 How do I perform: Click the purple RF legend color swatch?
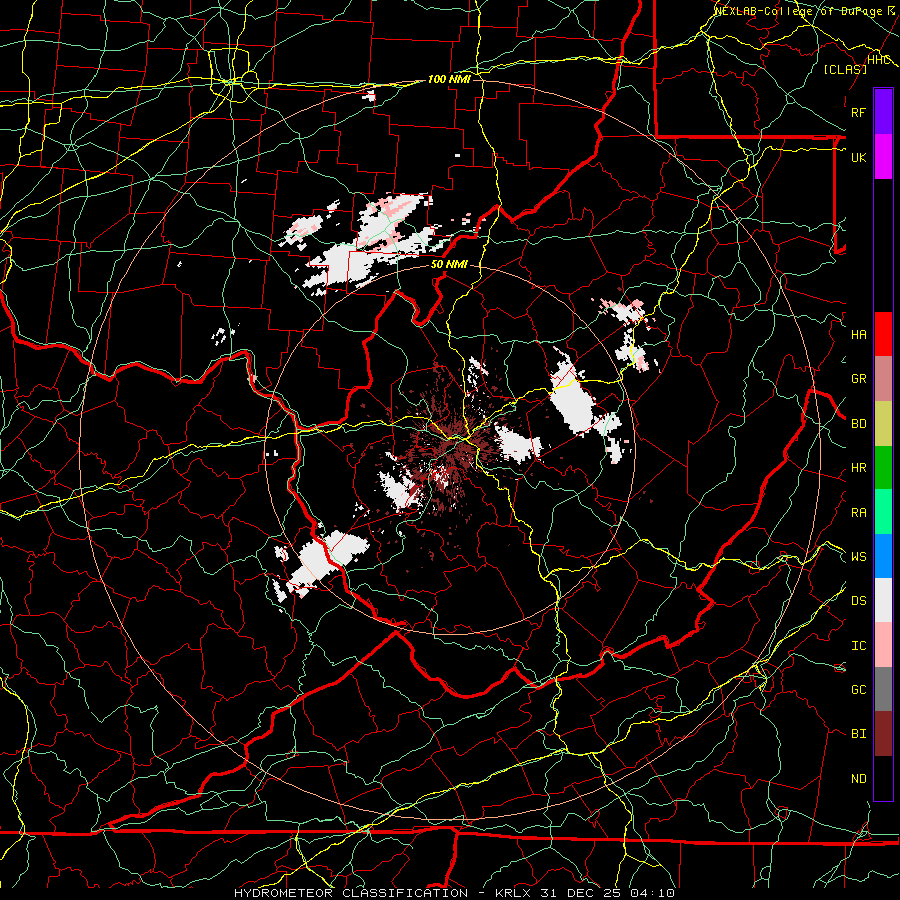click(x=883, y=112)
